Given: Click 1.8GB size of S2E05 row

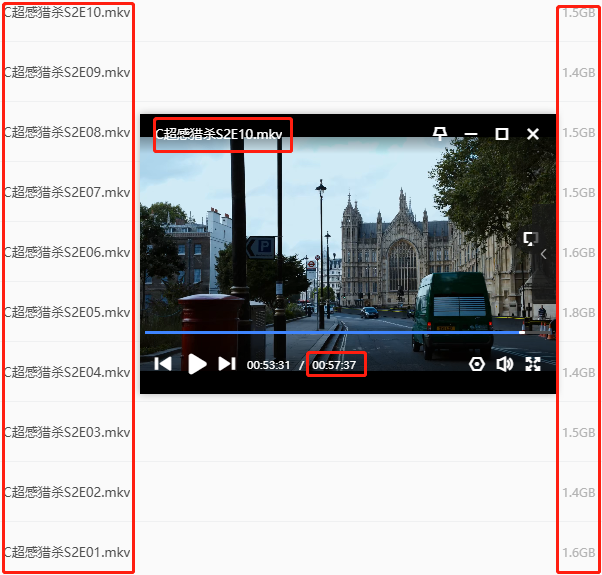Looking at the screenshot, I should coord(579,312).
